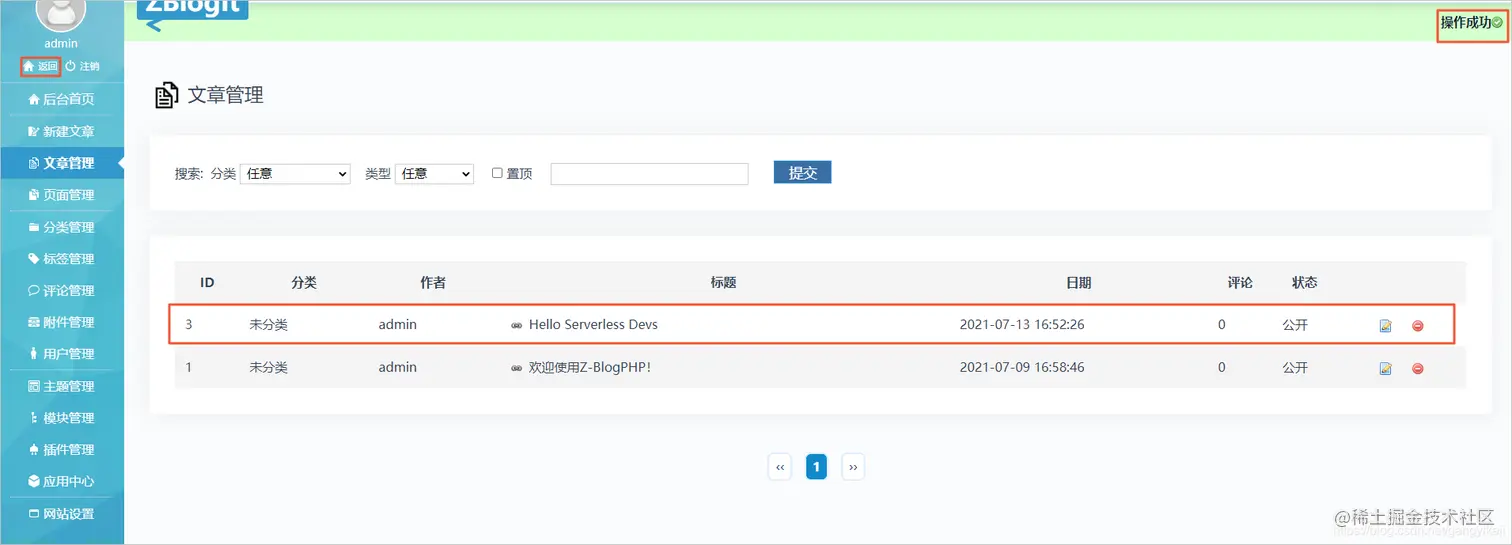Edit the 欢迎使用Z-BlogPHP article

click(1385, 369)
